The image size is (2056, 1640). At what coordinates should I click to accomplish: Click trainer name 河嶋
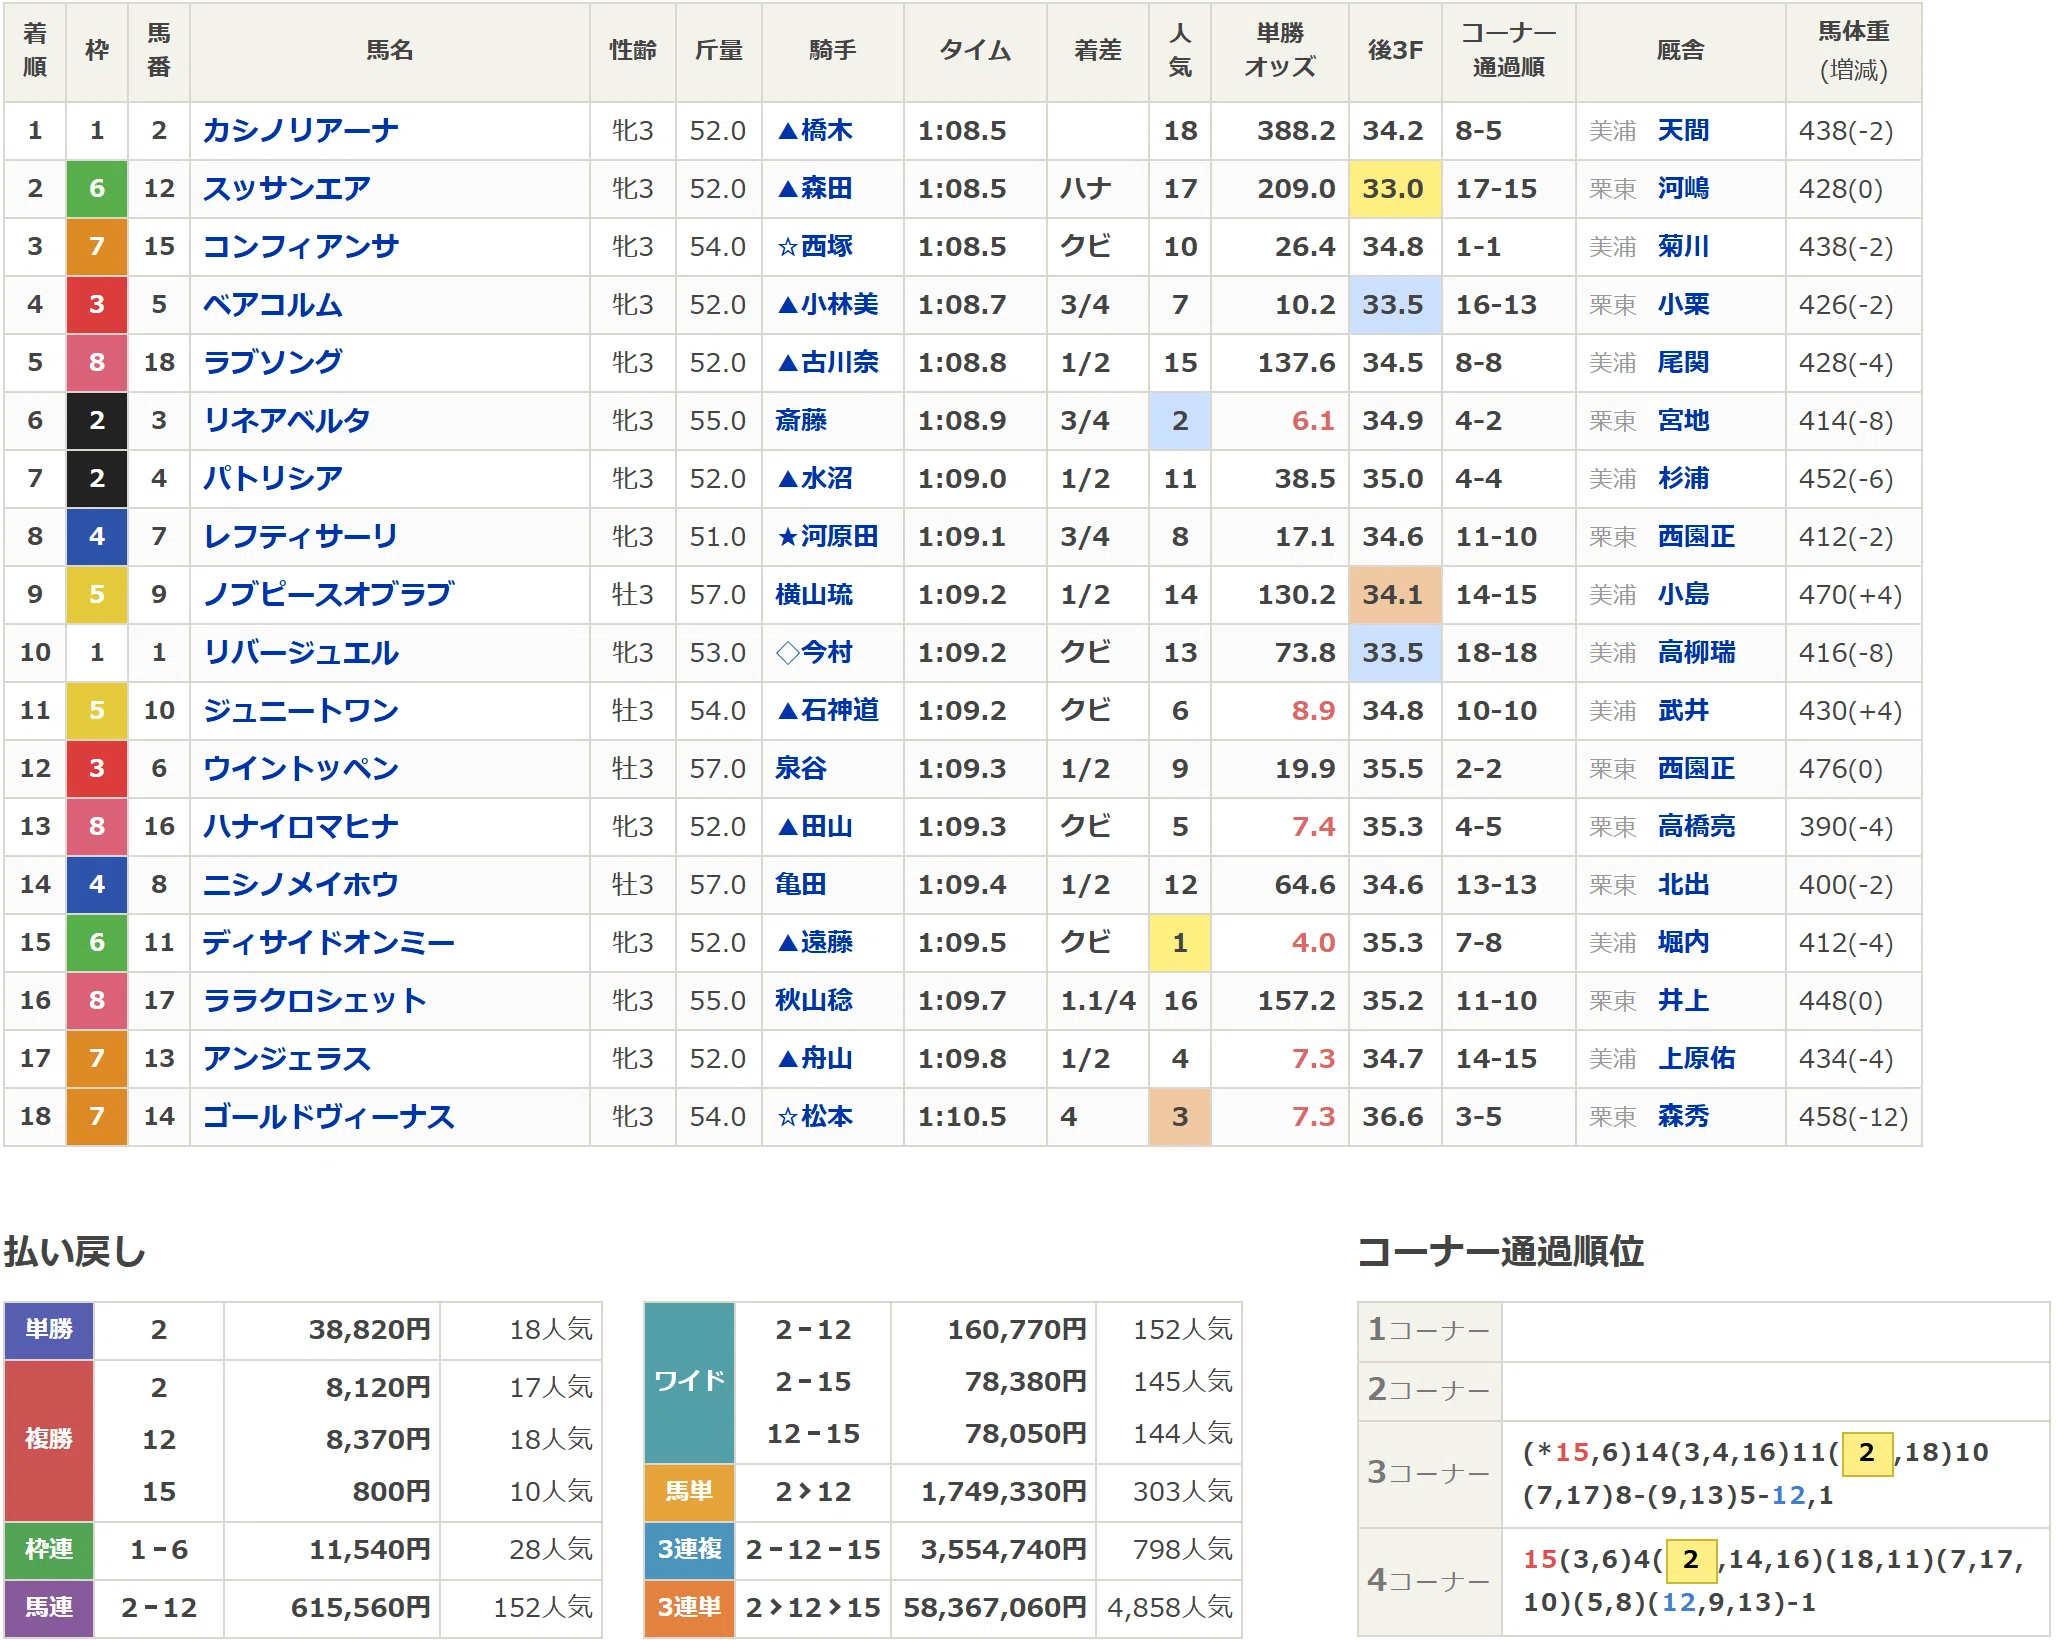(1683, 189)
